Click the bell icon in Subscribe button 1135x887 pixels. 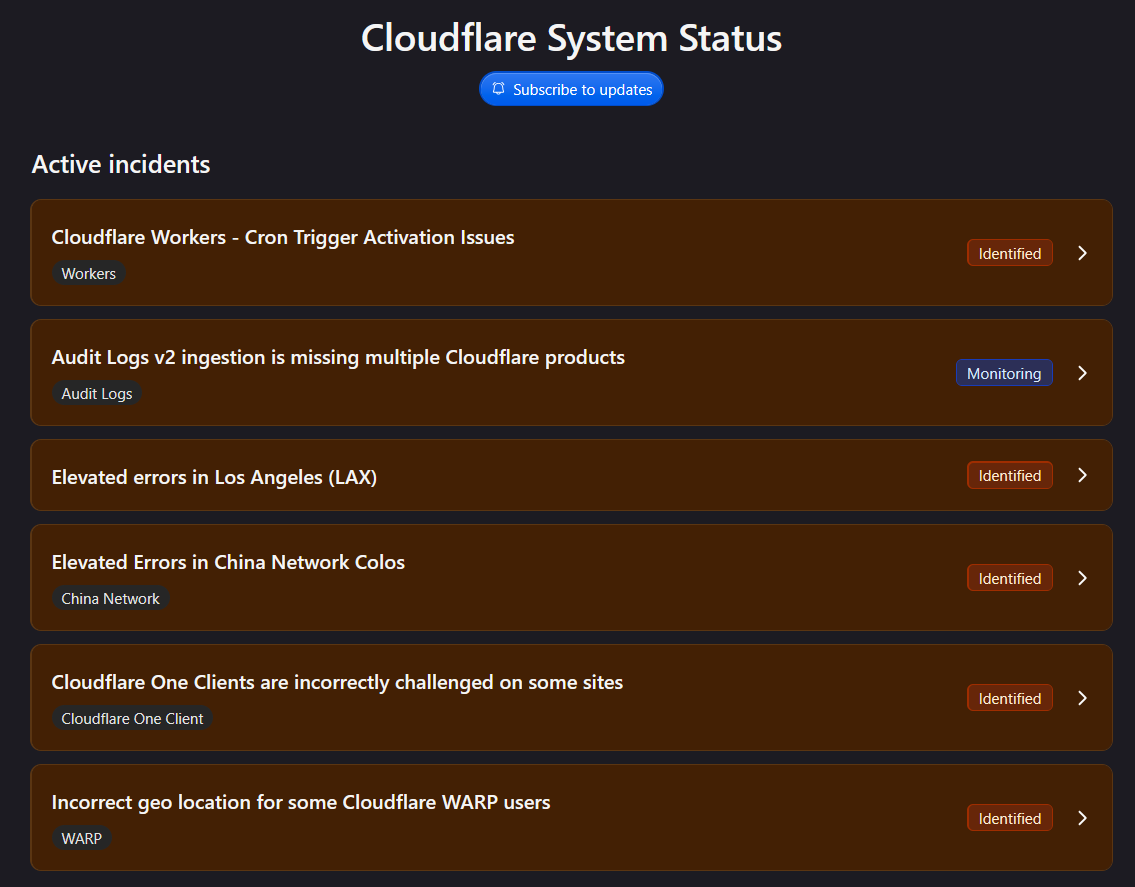pyautogui.click(x=498, y=88)
